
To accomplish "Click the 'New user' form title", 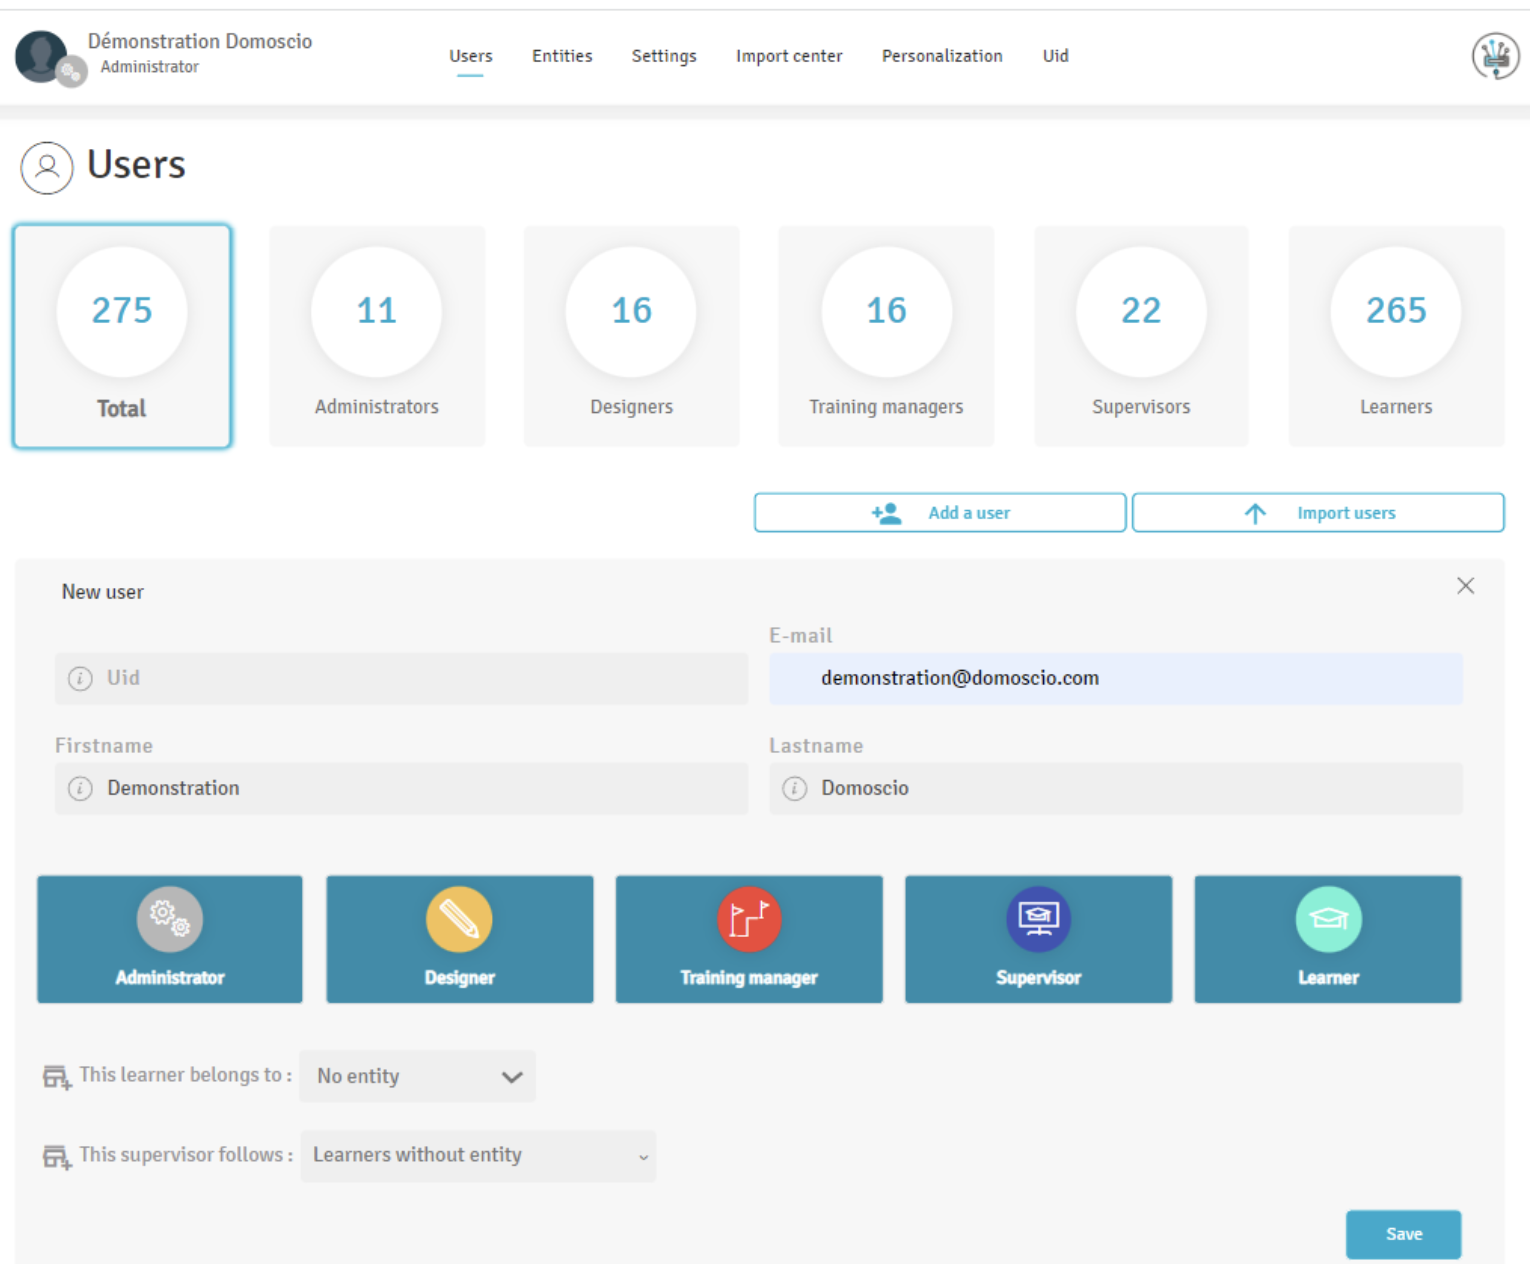I will point(103,593).
